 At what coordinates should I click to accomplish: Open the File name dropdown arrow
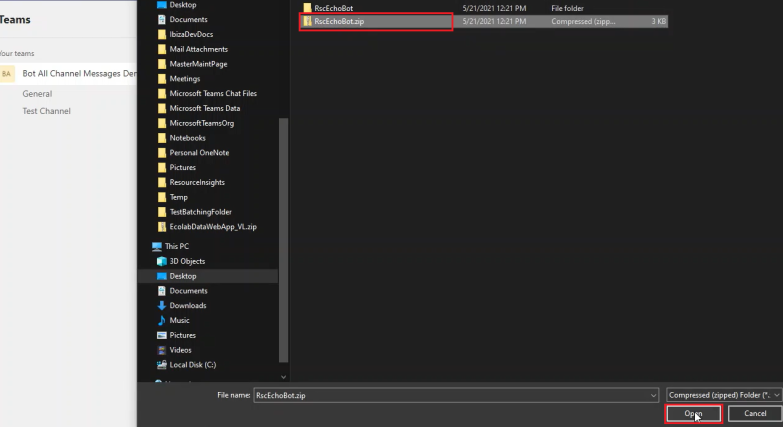[653, 396]
